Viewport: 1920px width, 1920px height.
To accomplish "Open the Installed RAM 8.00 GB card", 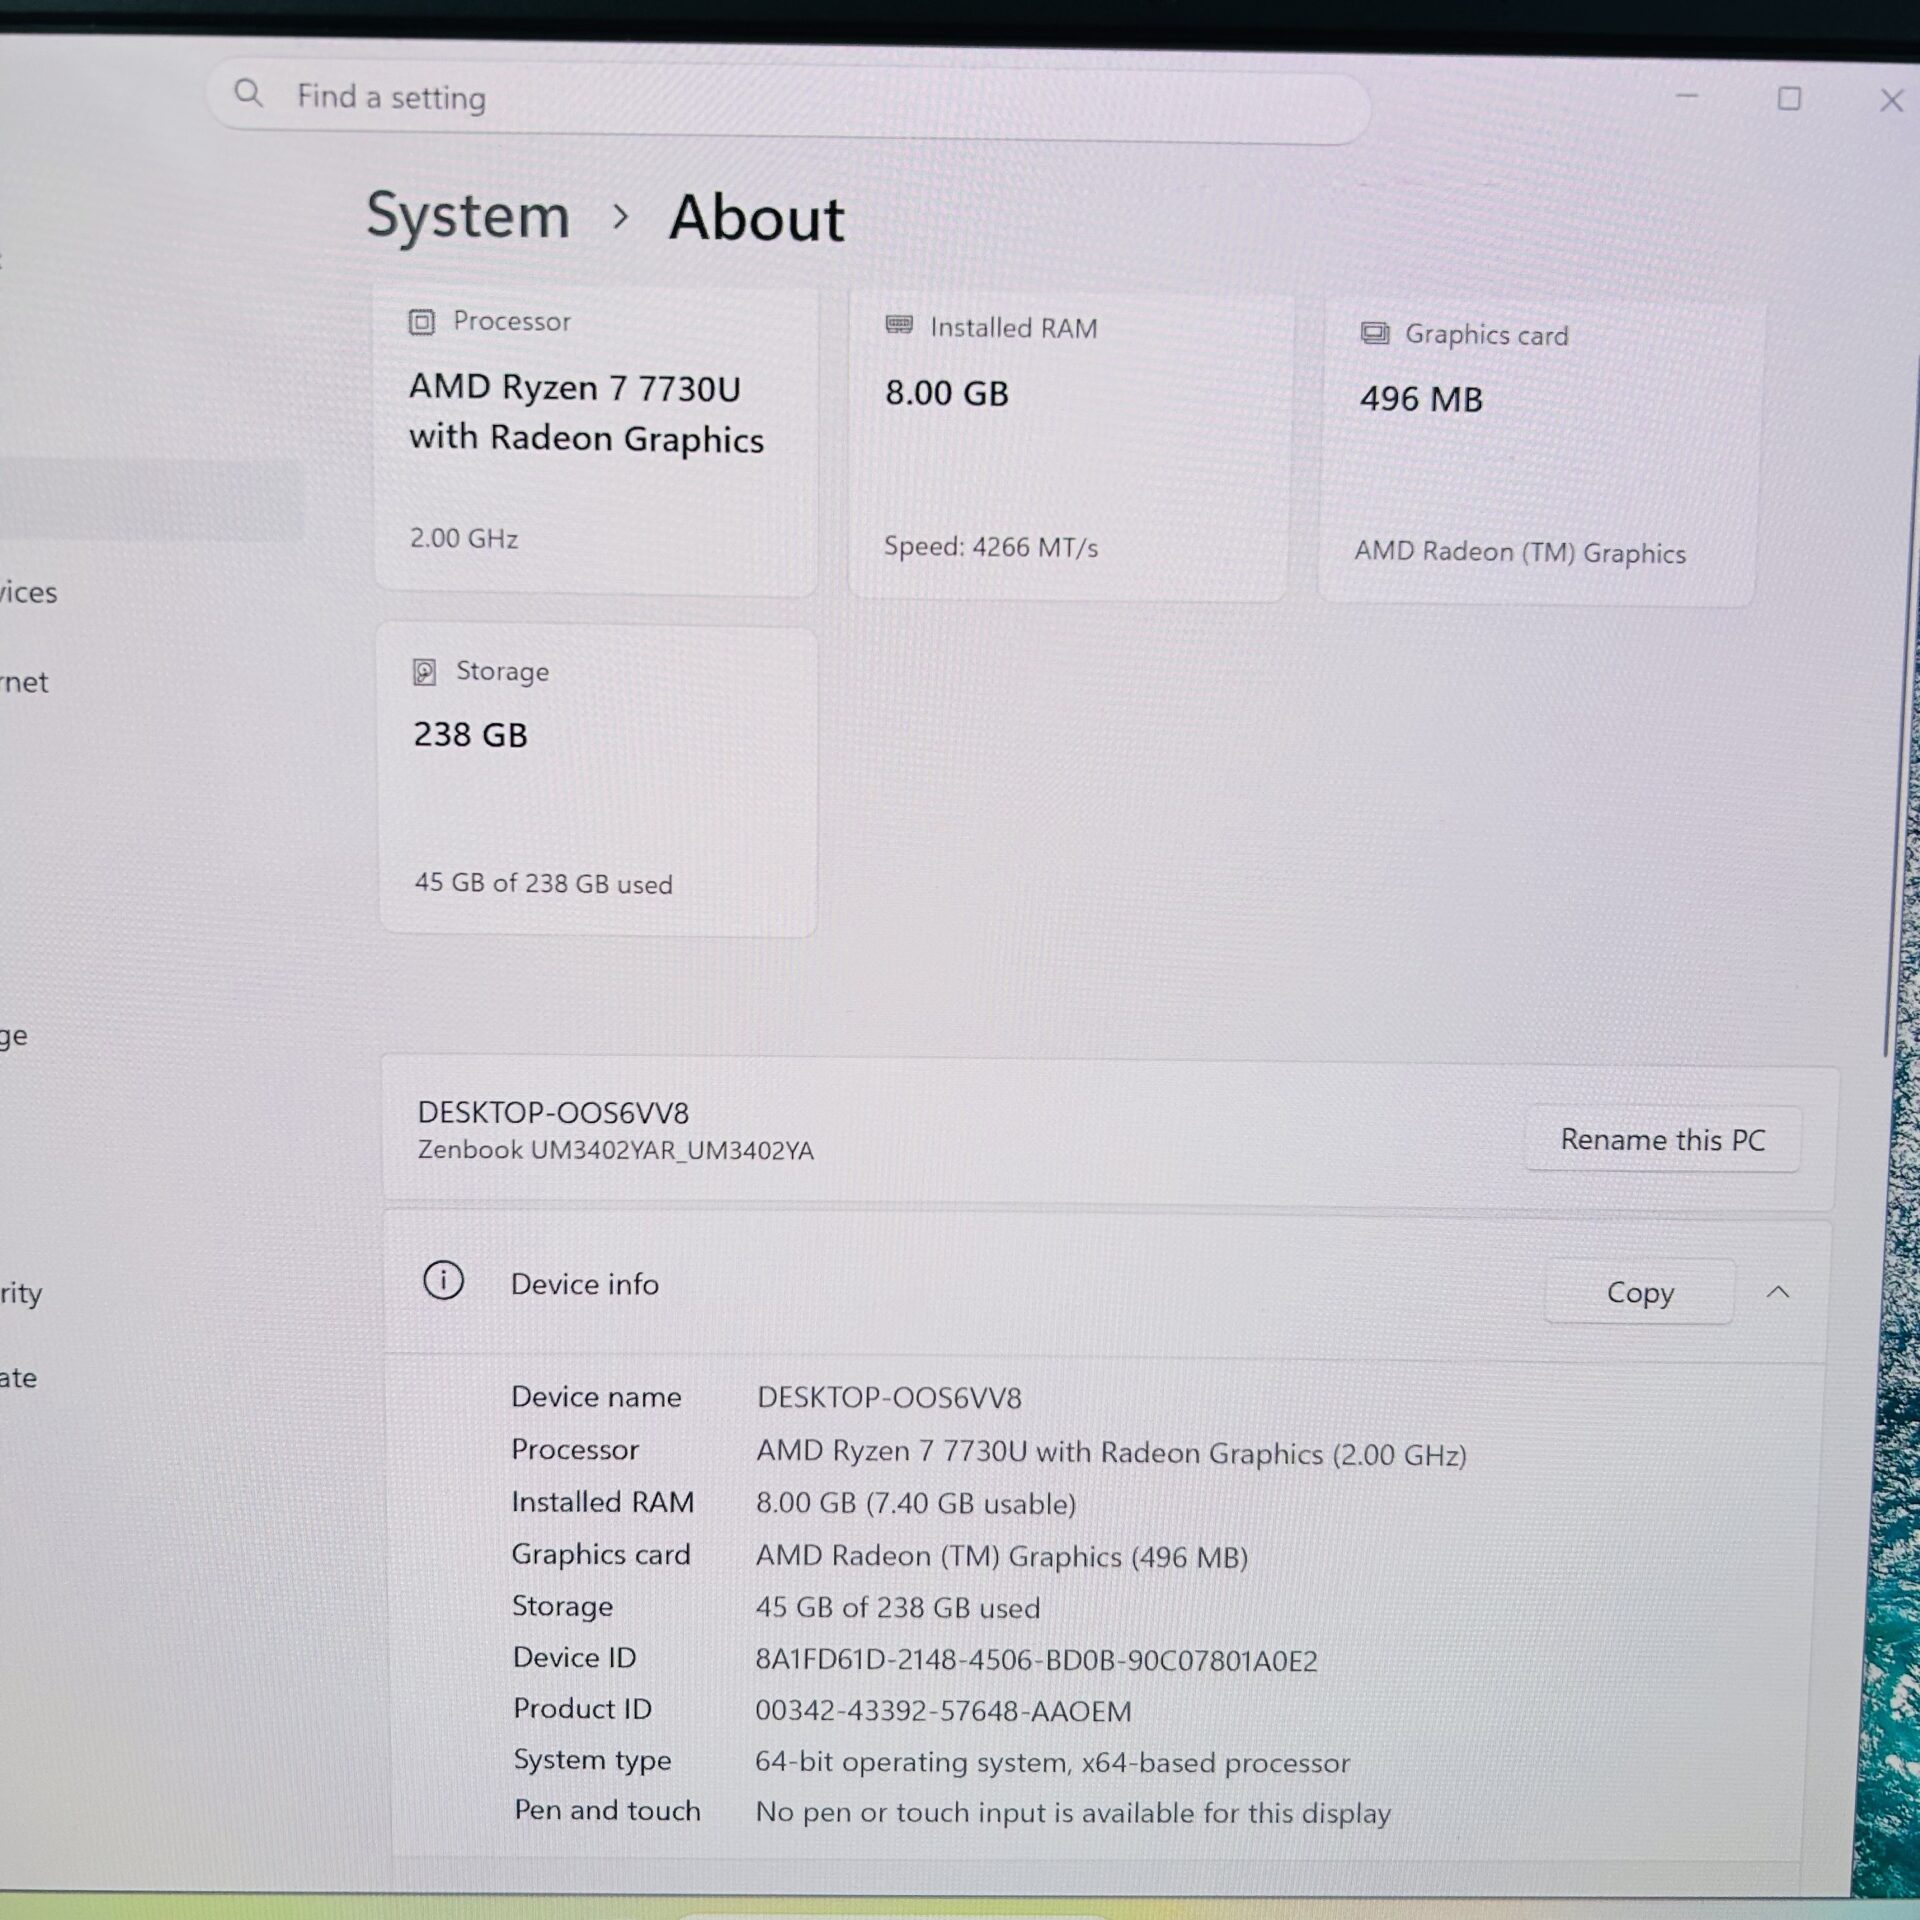I will point(1069,446).
